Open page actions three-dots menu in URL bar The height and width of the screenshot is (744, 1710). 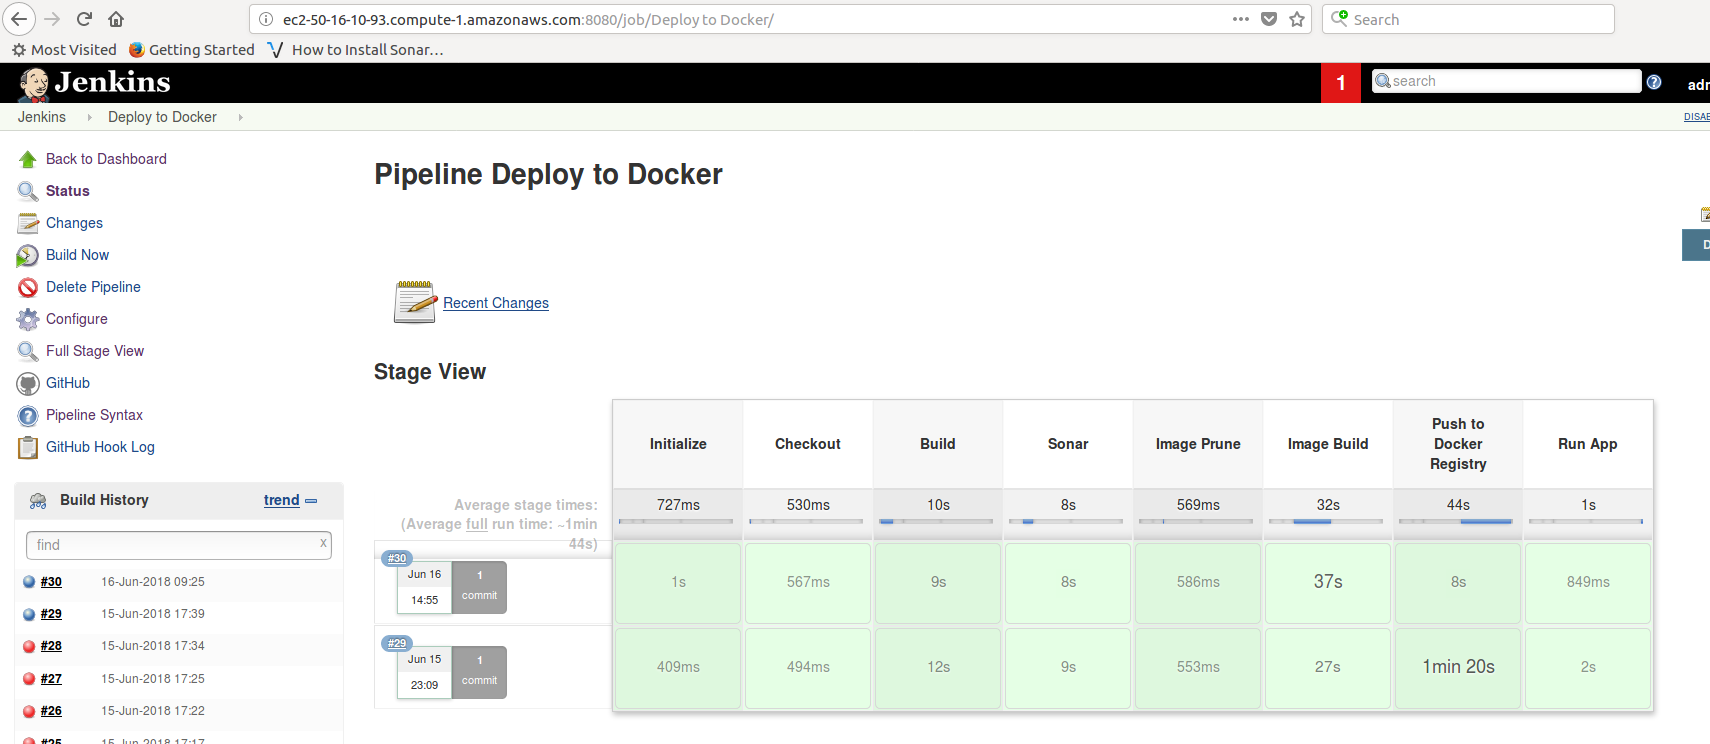click(1241, 19)
